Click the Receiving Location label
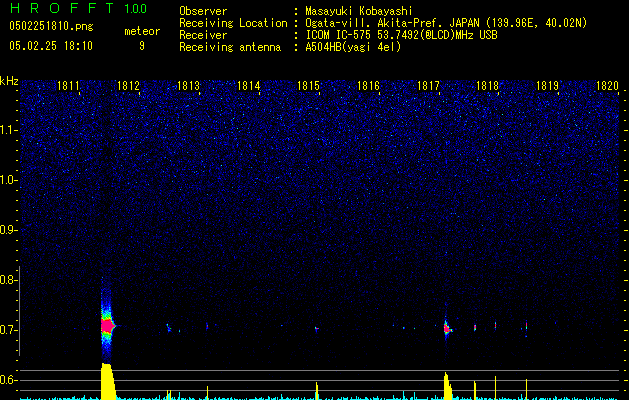 point(233,23)
